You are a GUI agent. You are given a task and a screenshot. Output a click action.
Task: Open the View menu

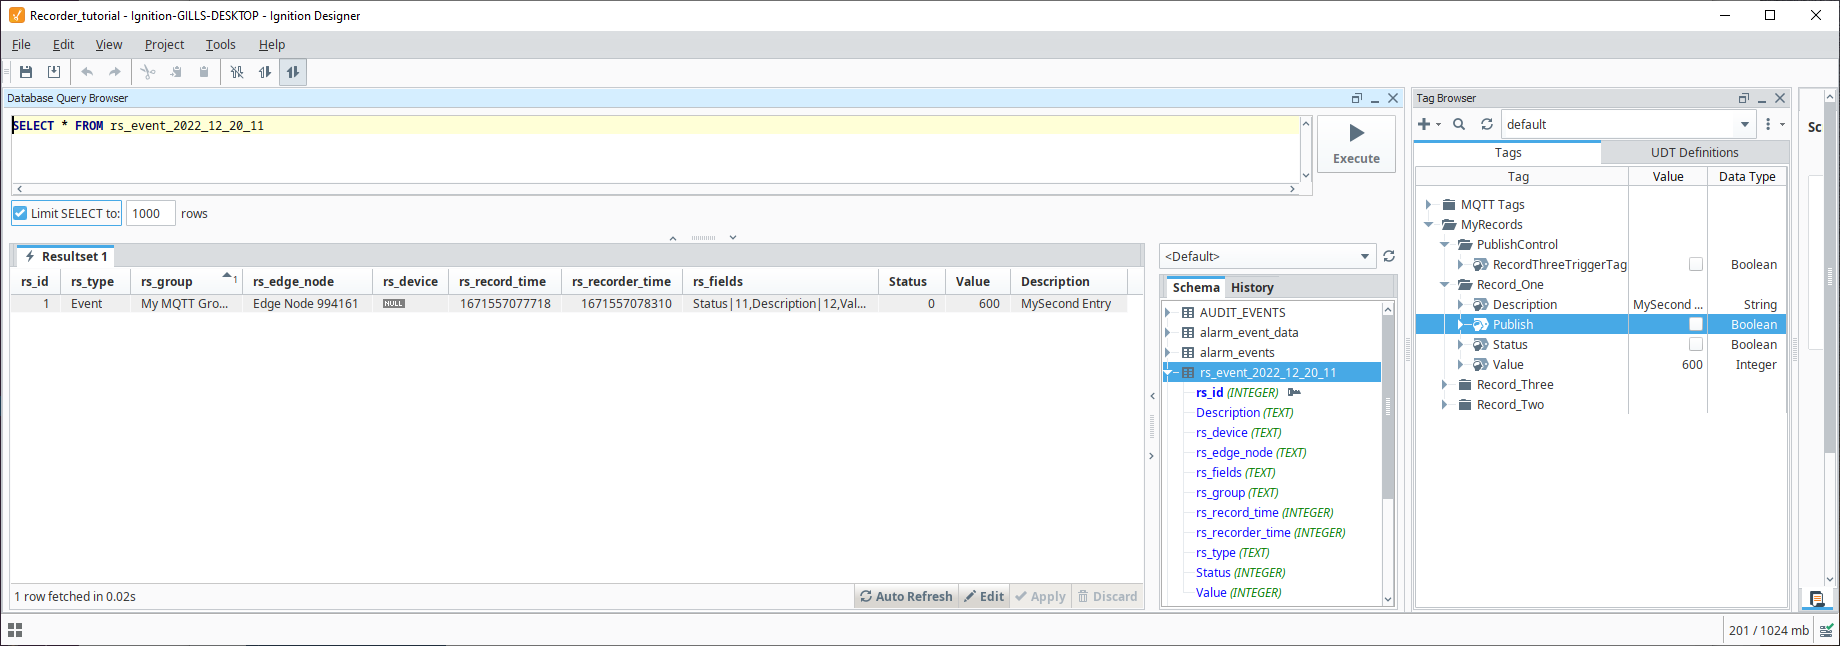coord(108,44)
